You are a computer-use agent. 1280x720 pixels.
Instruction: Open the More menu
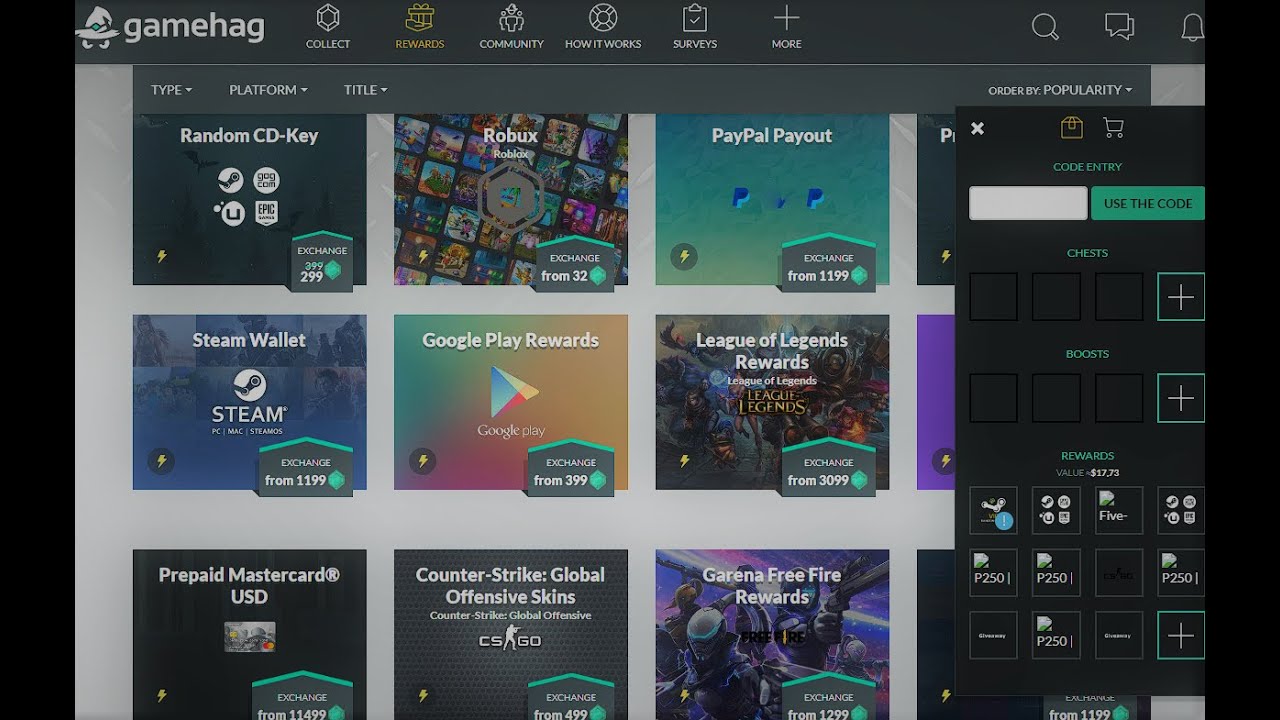786,27
